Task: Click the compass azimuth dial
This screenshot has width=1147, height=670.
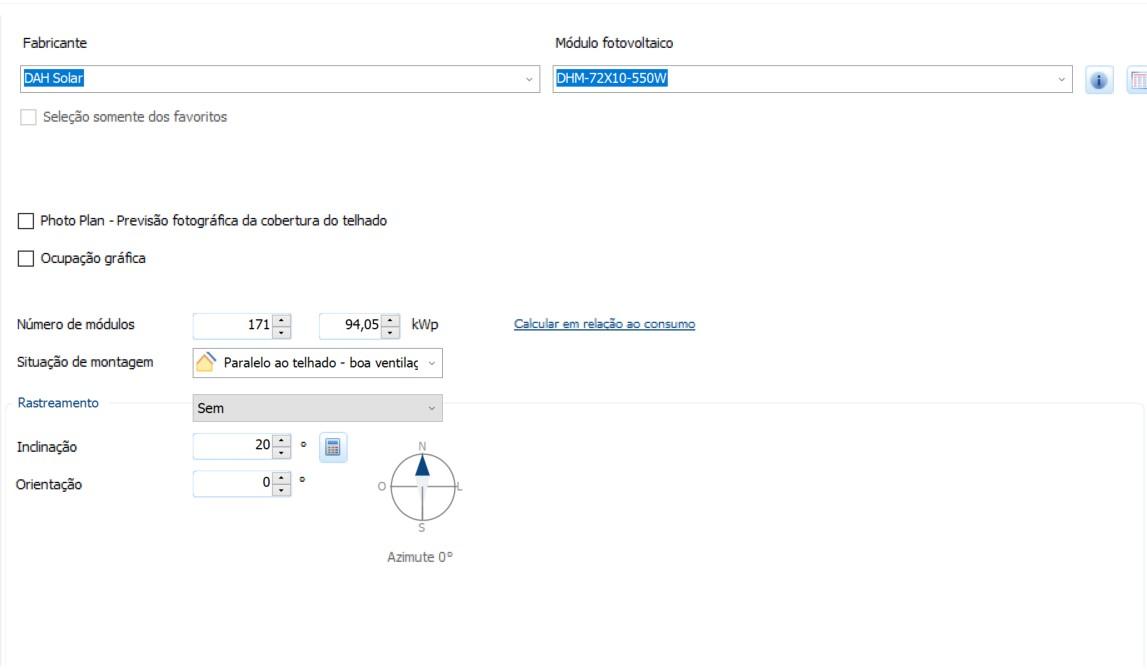Action: point(422,486)
